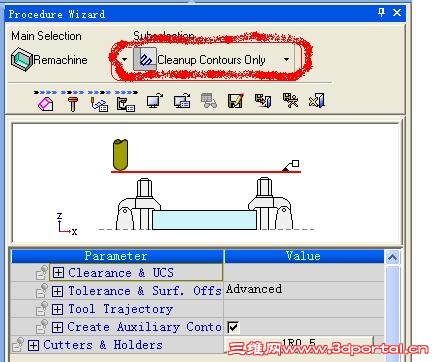Click the grayed table with glasses icon
The height and width of the screenshot is (362, 448).
pyautogui.click(x=209, y=101)
